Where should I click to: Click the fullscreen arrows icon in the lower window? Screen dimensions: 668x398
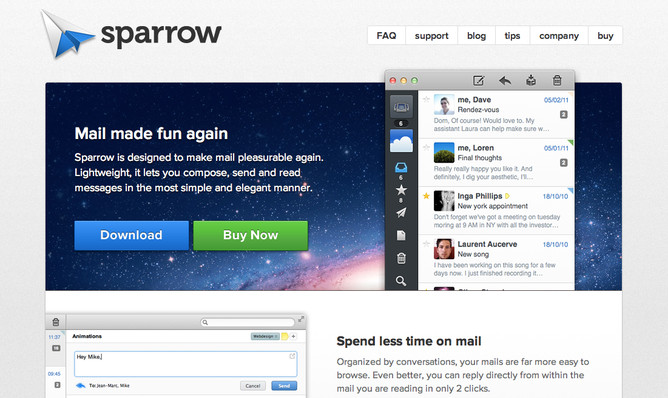click(x=301, y=319)
